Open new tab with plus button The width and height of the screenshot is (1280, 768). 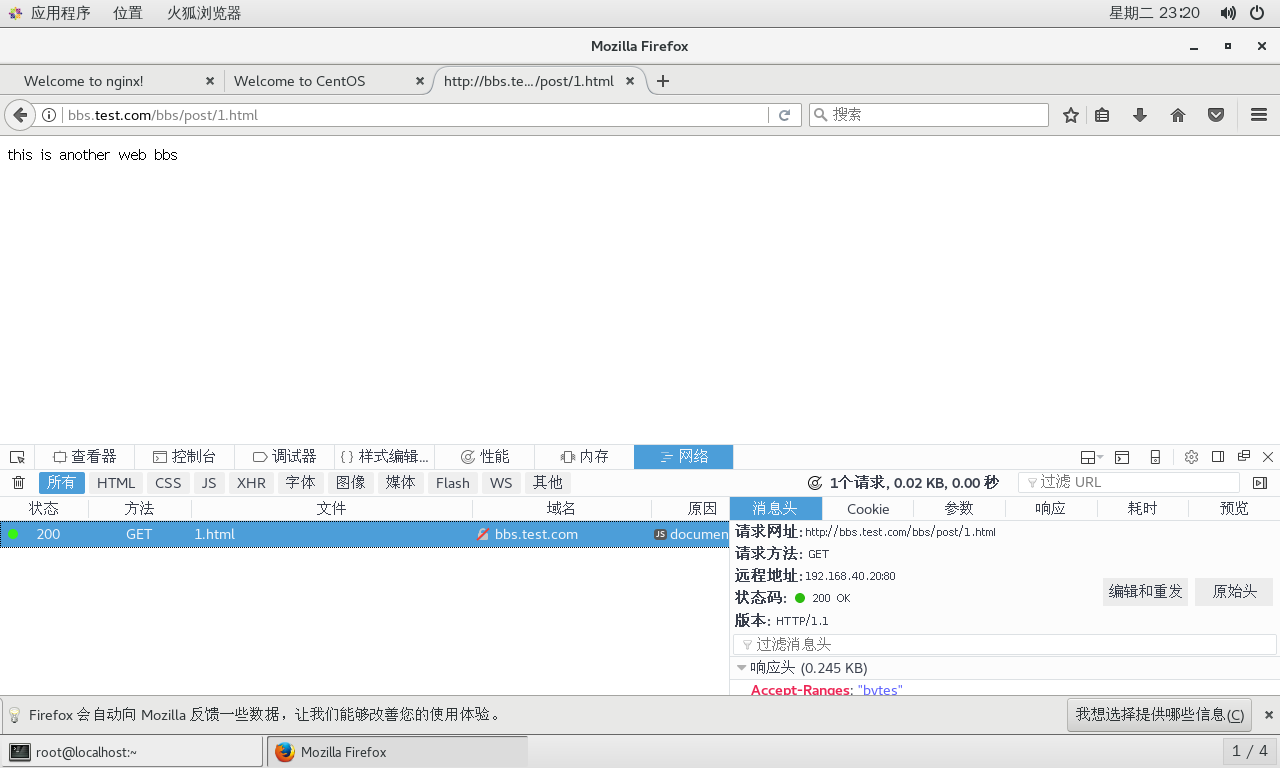coord(662,81)
